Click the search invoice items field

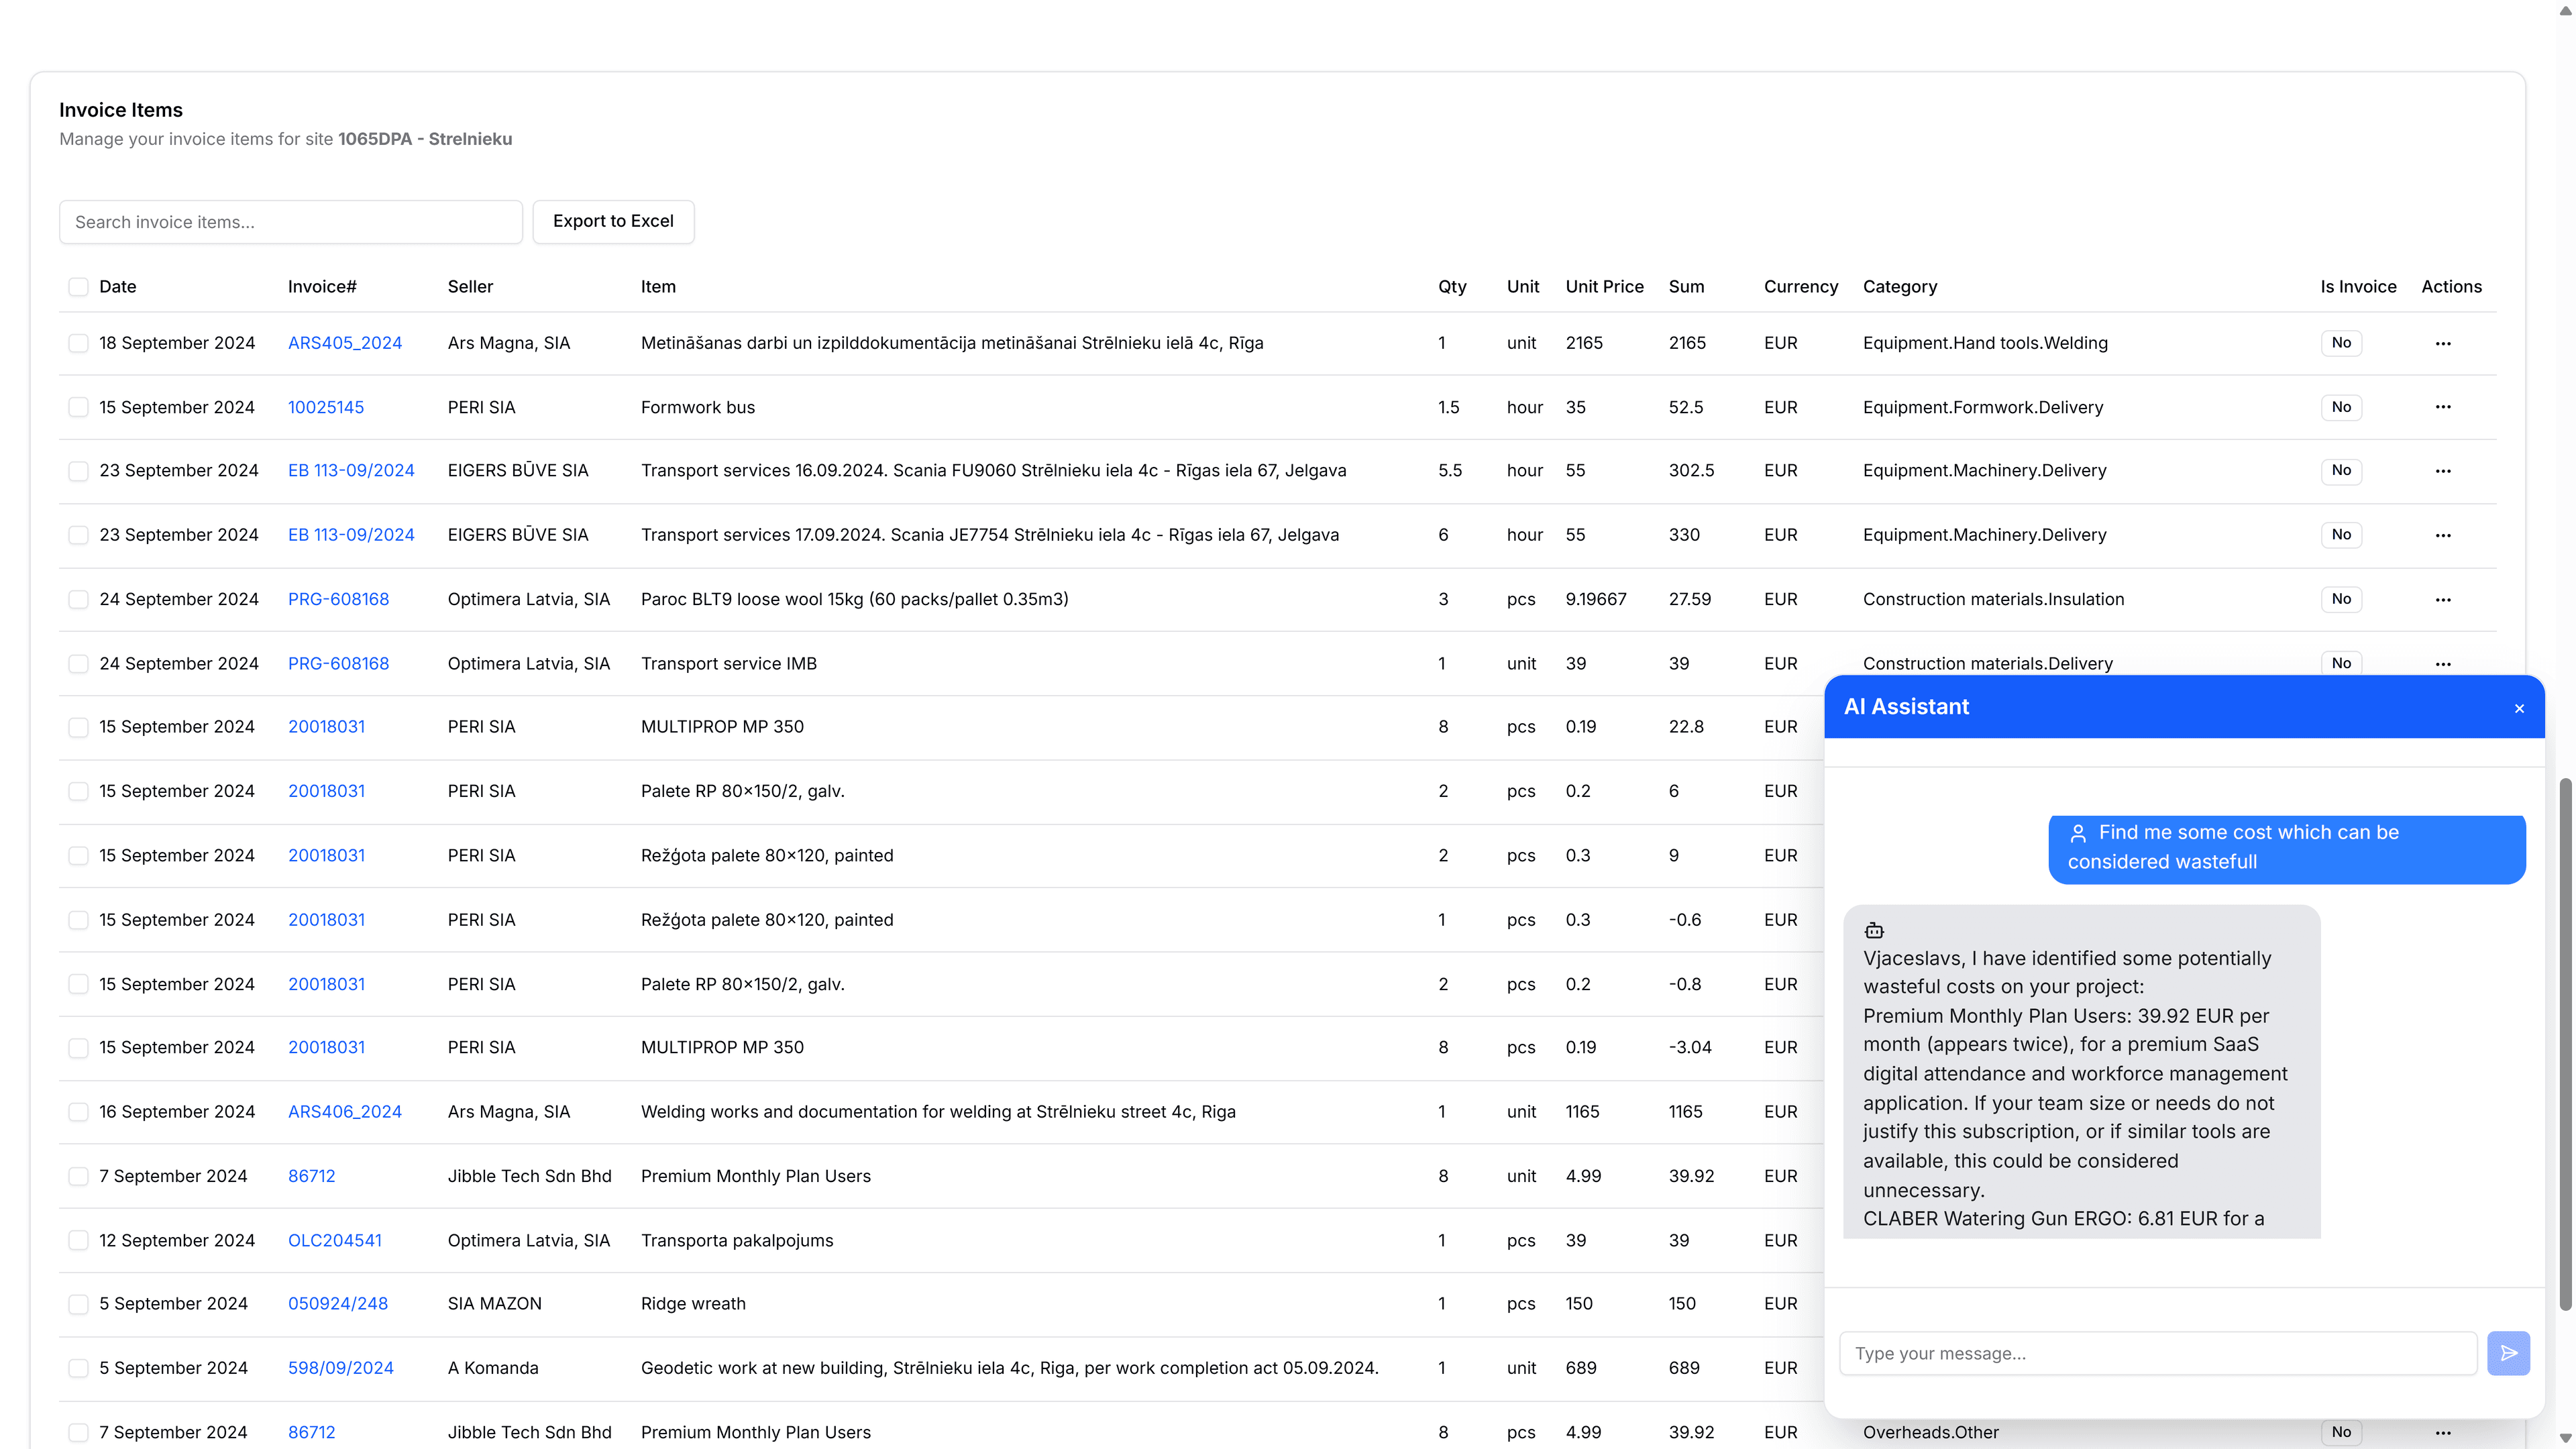(x=290, y=221)
